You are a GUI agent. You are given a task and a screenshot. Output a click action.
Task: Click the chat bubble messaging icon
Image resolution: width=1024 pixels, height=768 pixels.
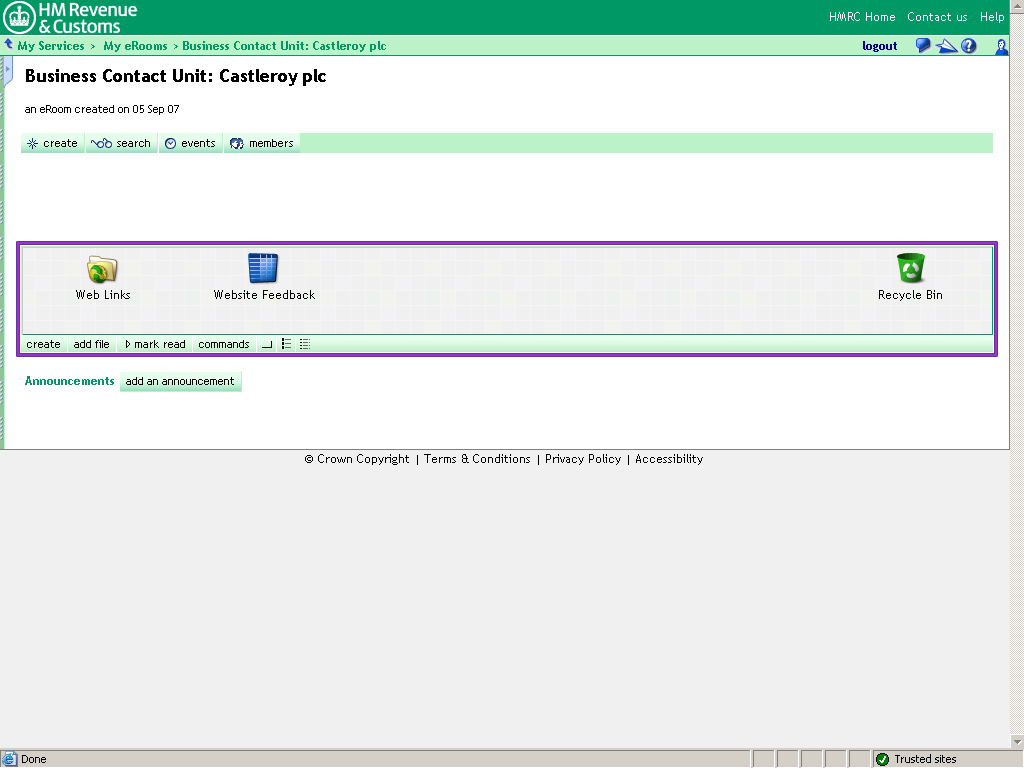922,45
